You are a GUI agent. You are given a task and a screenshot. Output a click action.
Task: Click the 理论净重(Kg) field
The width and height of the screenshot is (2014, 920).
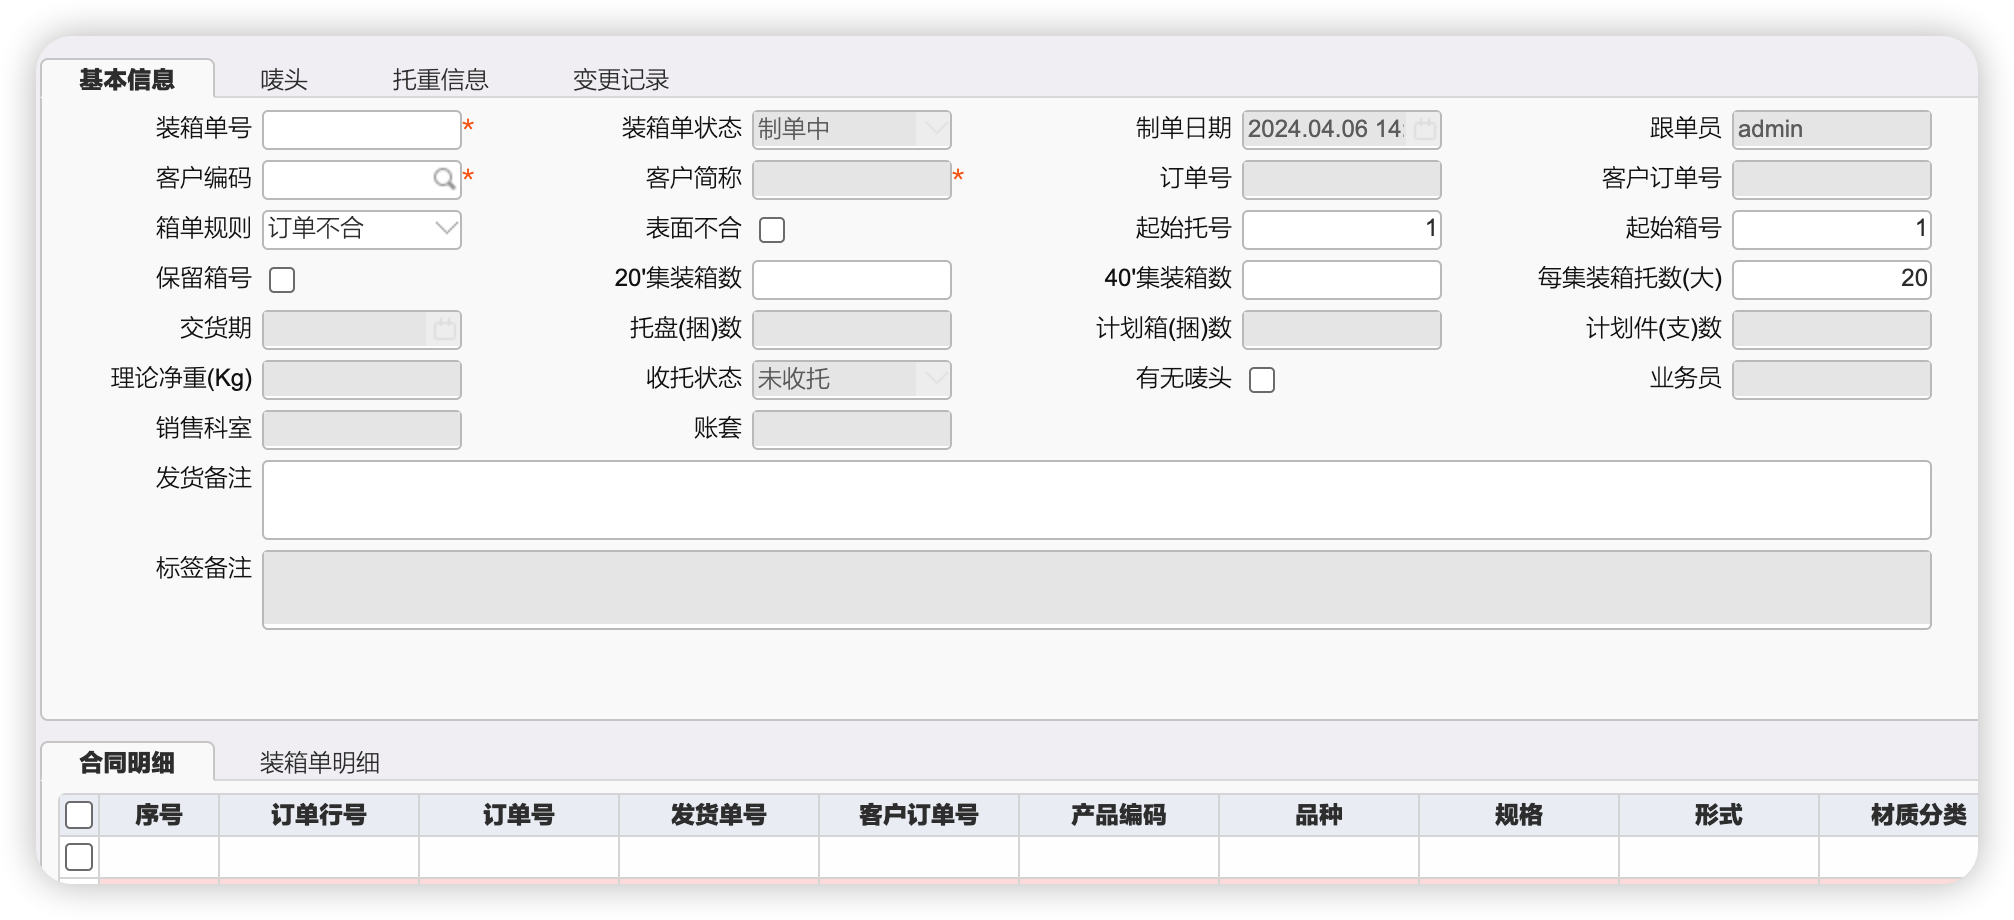click(x=362, y=379)
